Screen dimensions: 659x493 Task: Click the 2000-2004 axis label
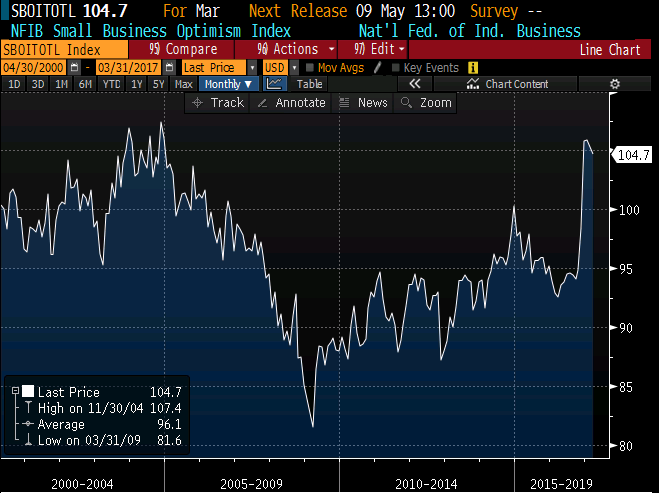point(82,484)
